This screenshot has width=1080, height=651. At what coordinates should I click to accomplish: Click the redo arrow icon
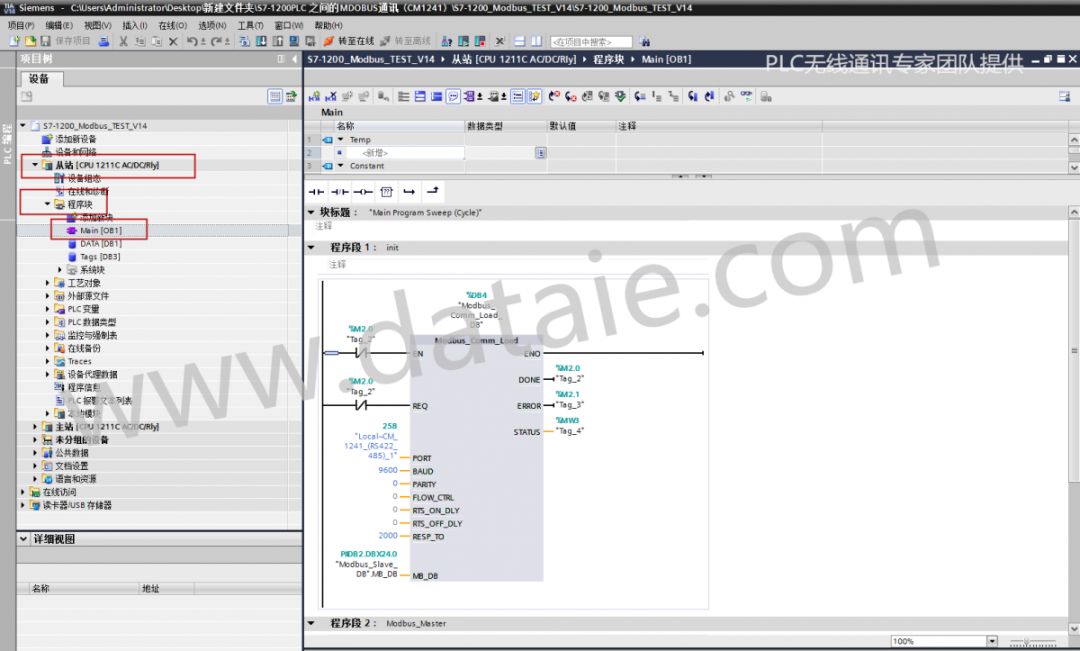click(216, 41)
